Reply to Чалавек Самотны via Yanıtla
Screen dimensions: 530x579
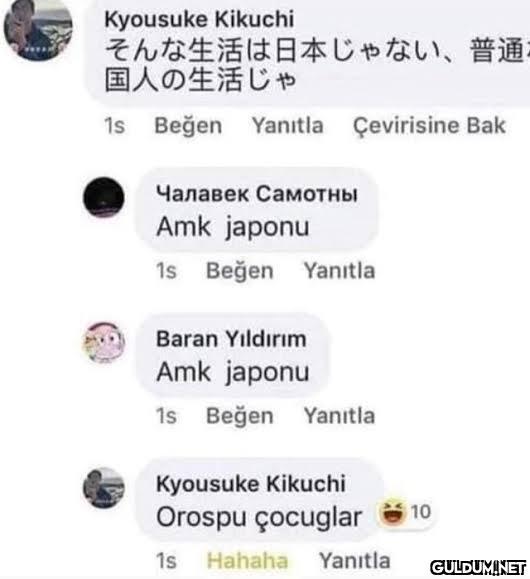(x=339, y=271)
